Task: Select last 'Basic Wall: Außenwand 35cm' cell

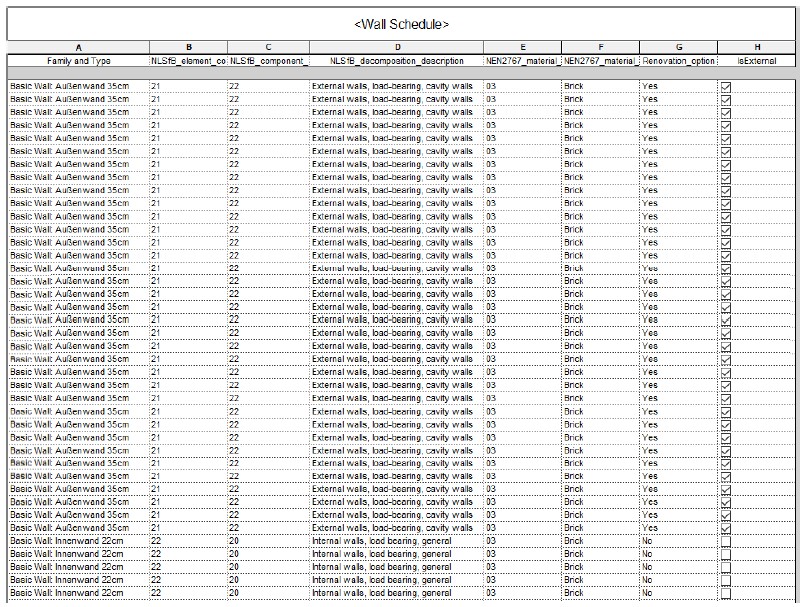Action: point(78,527)
